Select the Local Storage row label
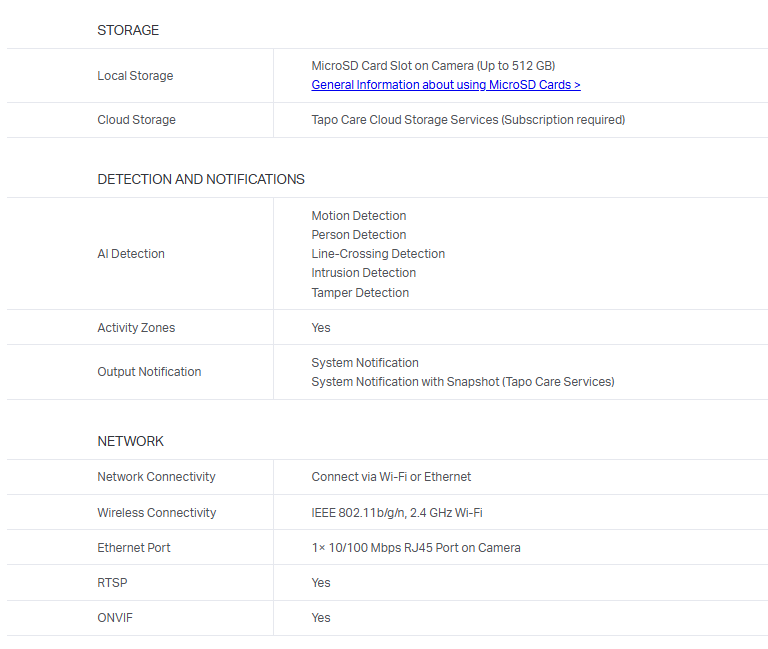 point(135,76)
